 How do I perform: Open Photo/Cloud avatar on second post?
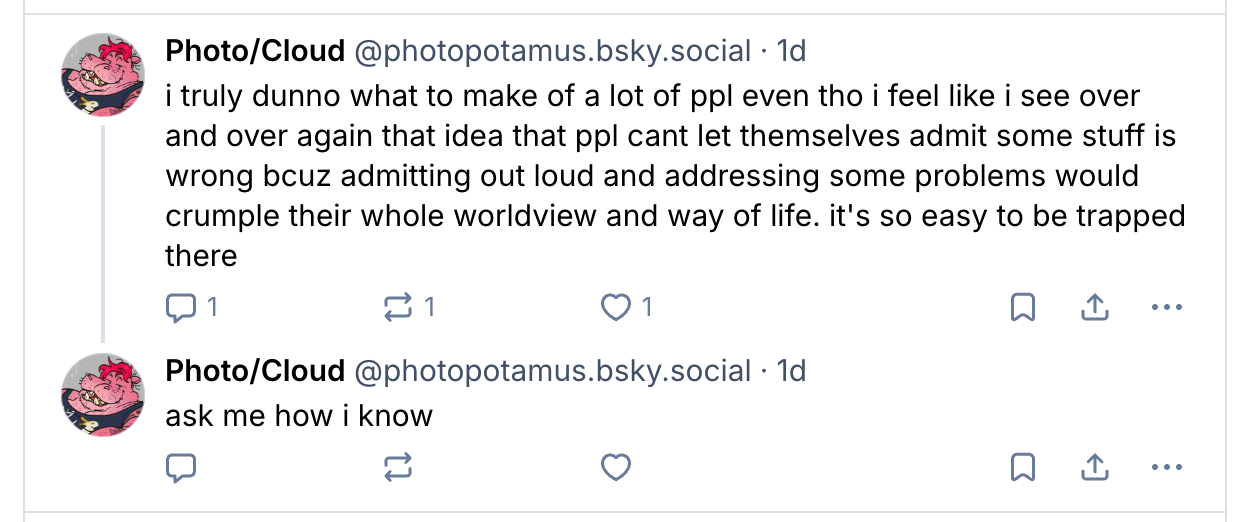pyautogui.click(x=103, y=394)
